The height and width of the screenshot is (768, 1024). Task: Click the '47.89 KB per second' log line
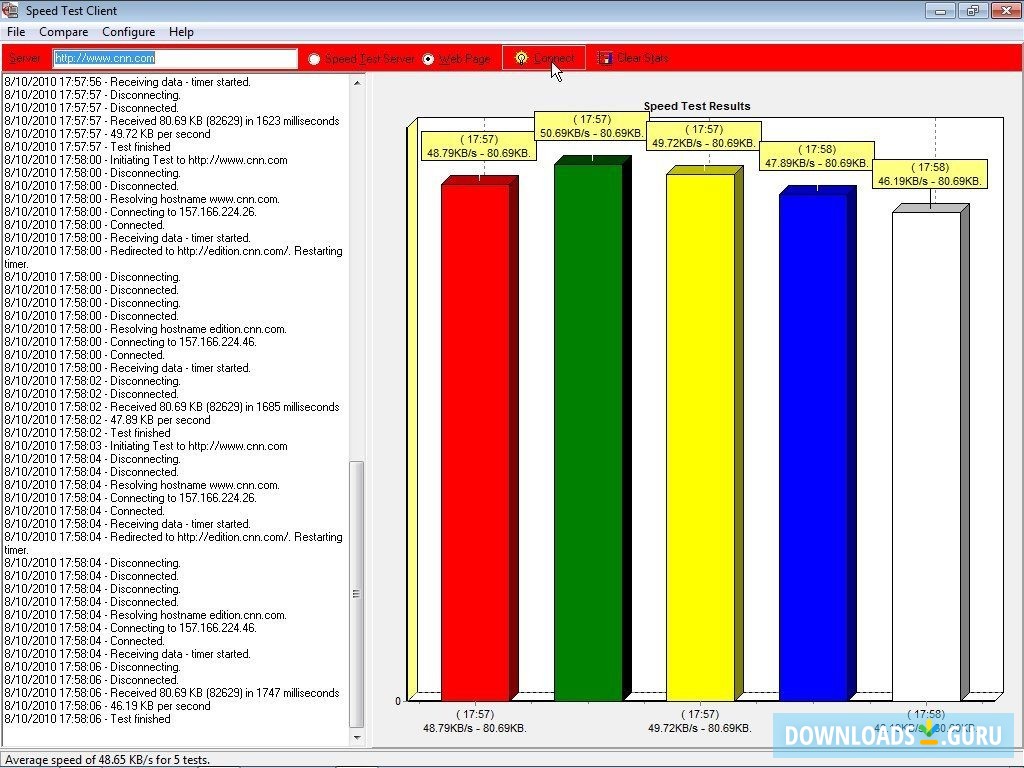(x=107, y=420)
